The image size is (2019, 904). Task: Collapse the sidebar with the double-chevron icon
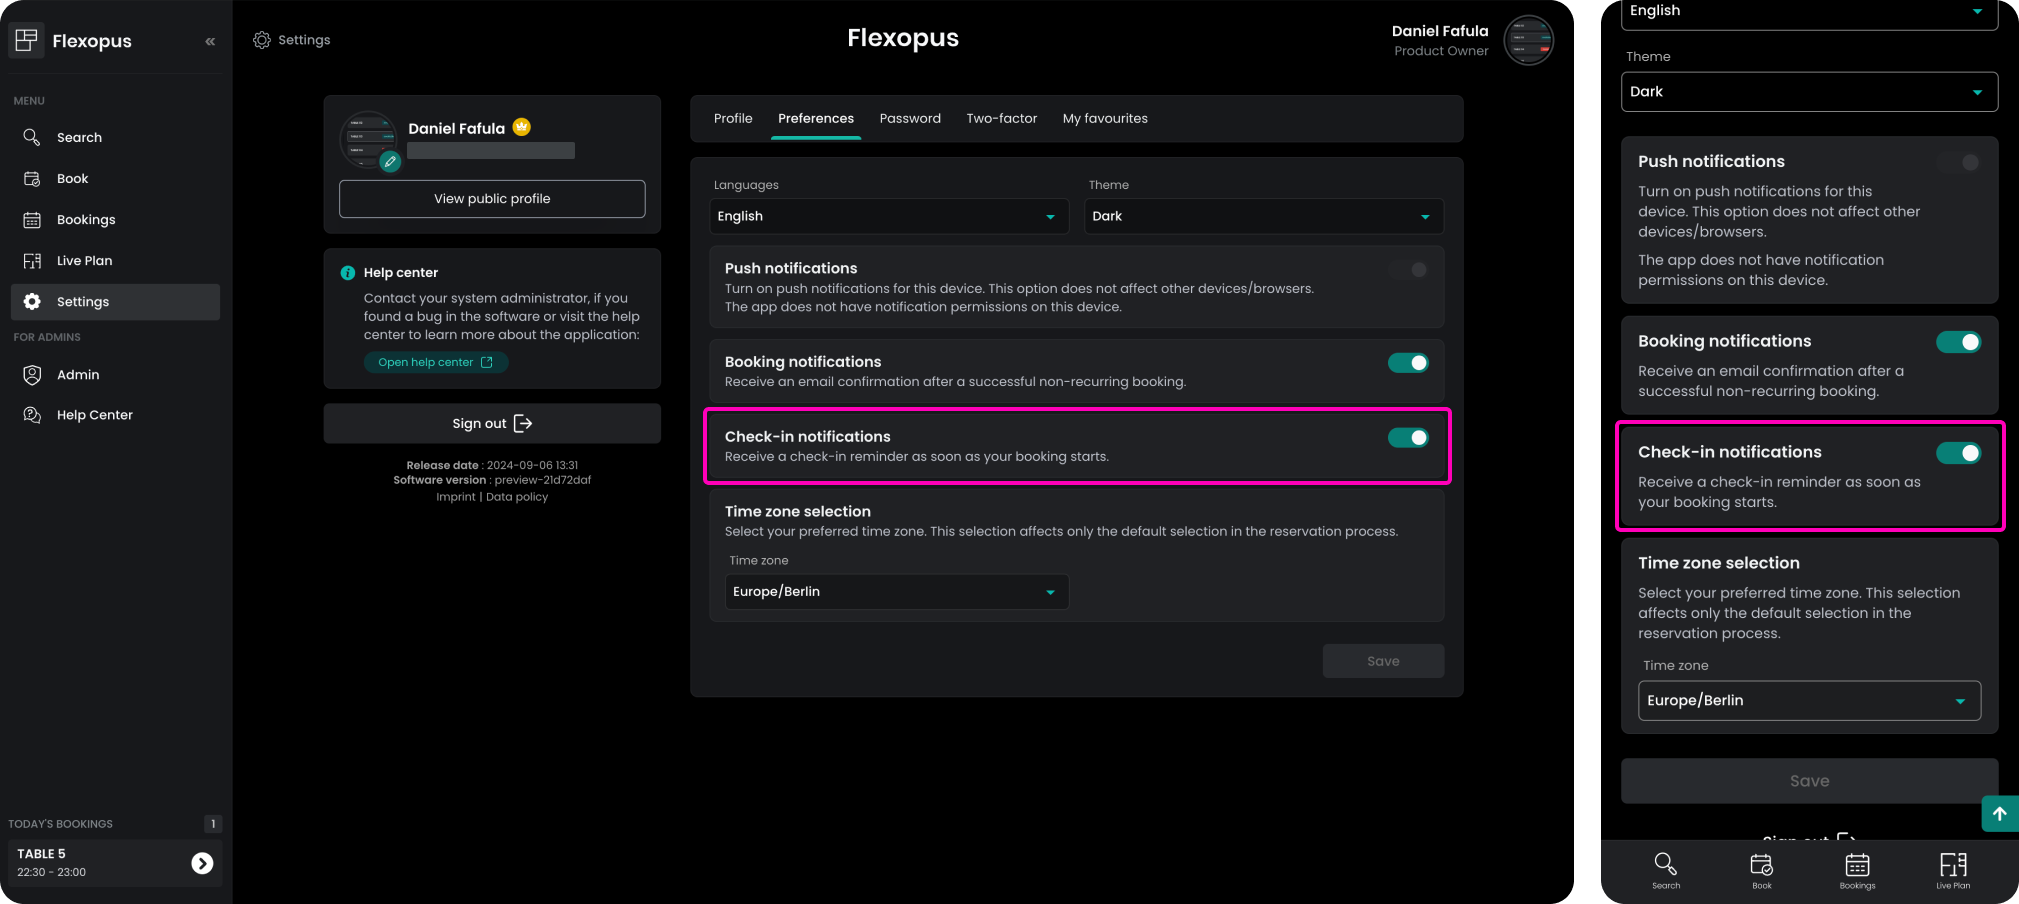(210, 41)
